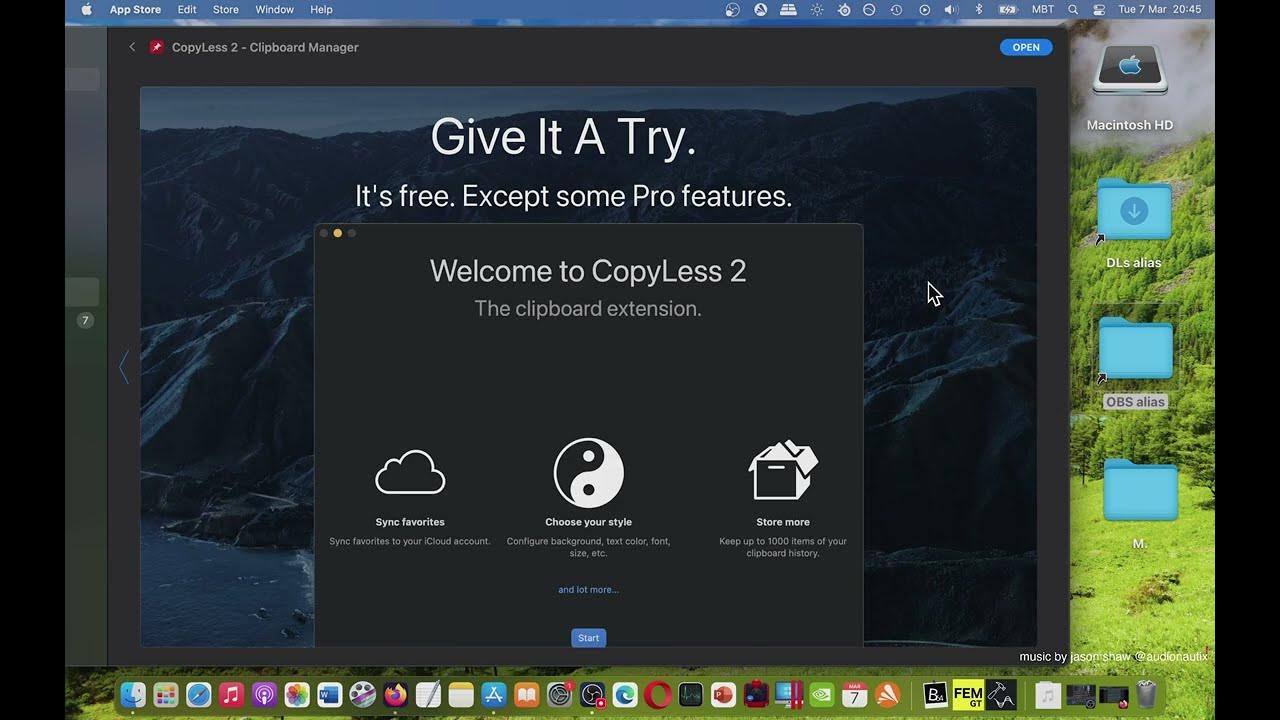
Task: Open Spotlight search in menu bar
Action: (x=1073, y=9)
